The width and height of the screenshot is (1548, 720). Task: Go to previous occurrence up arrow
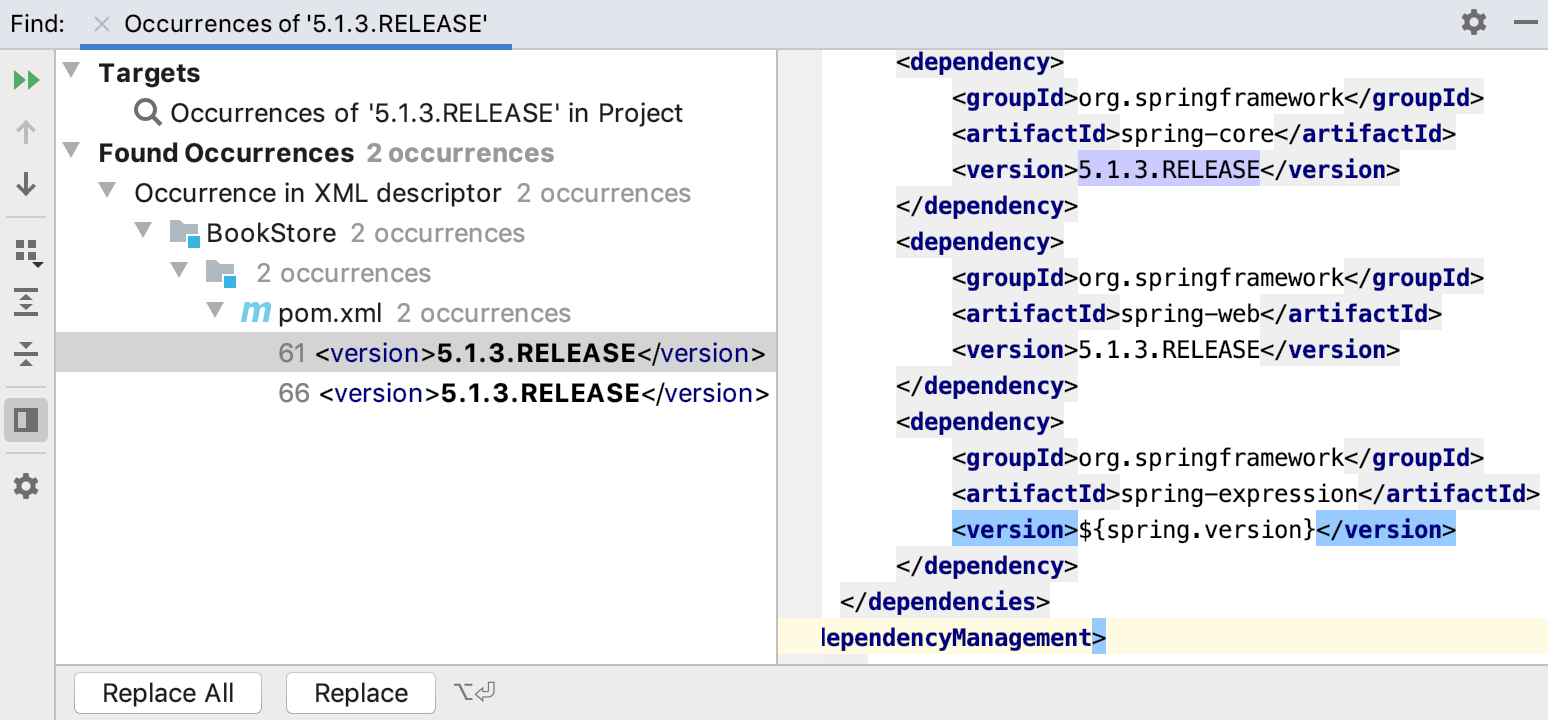point(27,132)
